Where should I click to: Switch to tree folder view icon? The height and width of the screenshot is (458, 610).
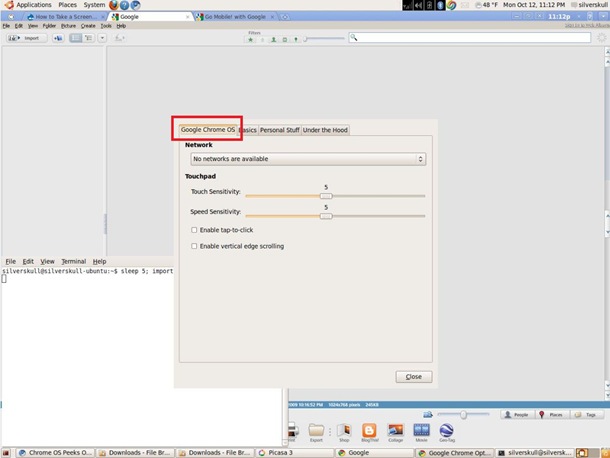89,38
